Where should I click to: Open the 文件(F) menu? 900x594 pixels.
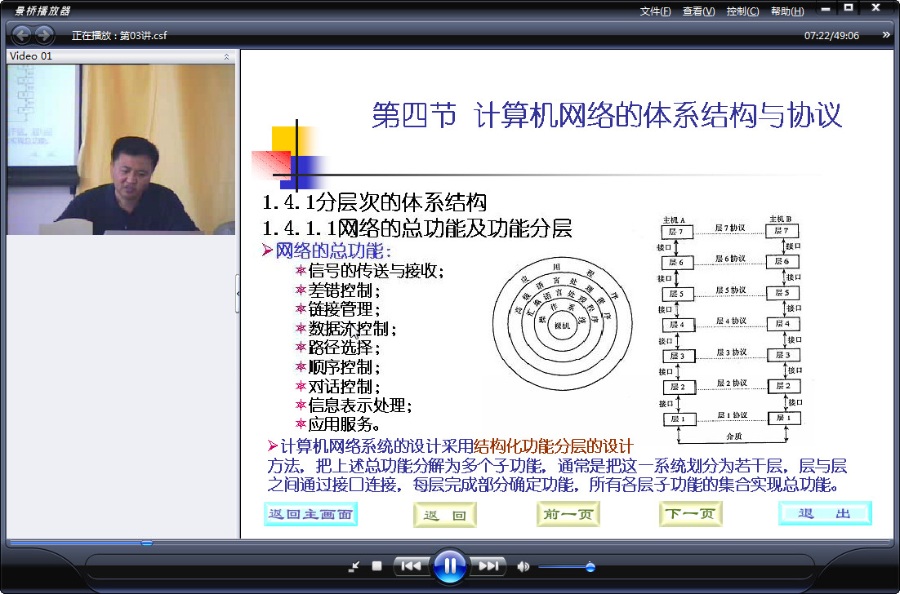(x=655, y=11)
